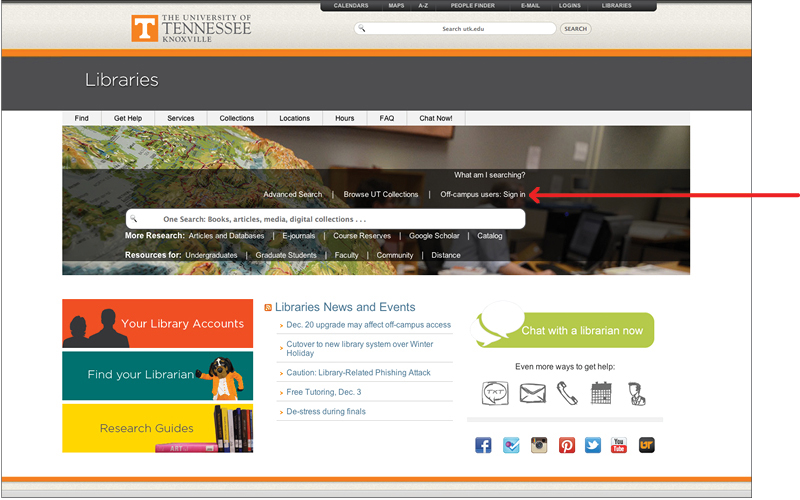800x500 pixels.
Task: Open the Services menu
Action: (181, 118)
